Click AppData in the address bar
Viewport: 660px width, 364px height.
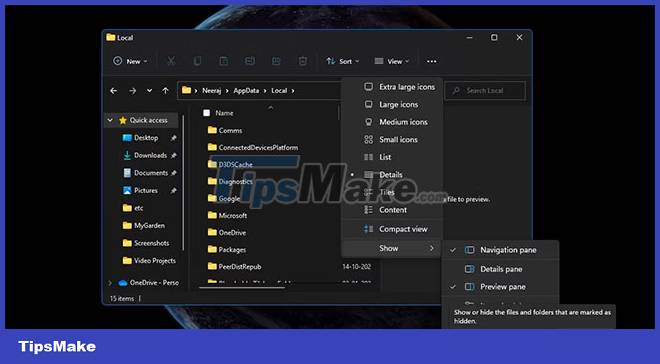(246, 91)
